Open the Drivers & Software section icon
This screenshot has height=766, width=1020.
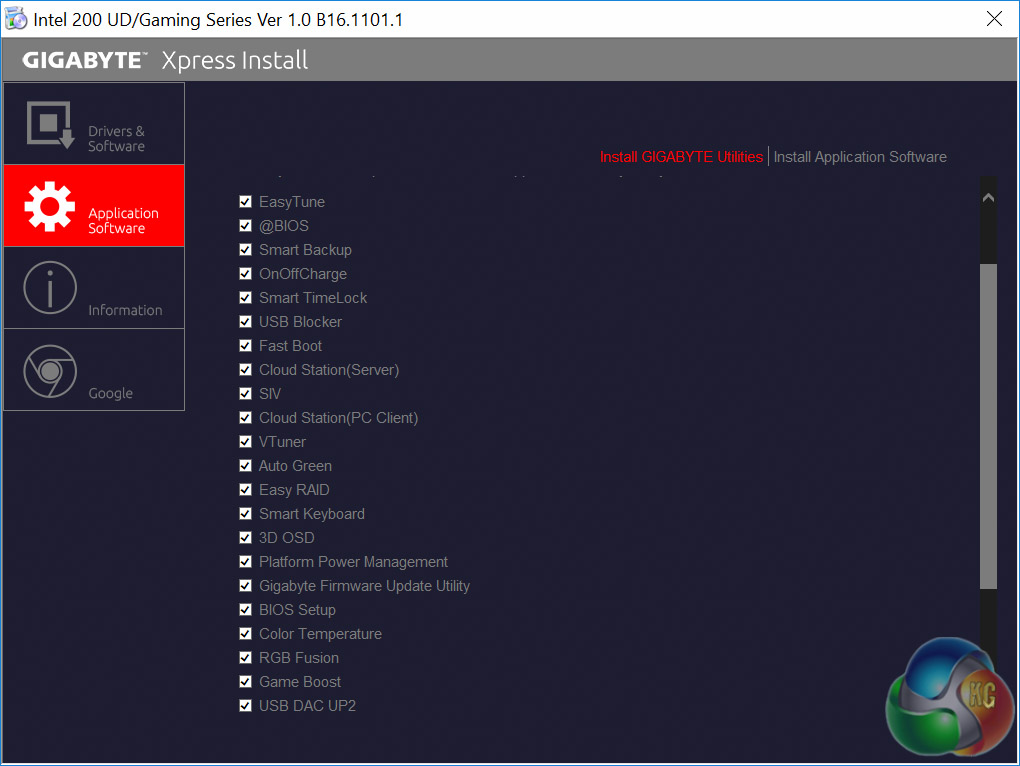tap(51, 125)
